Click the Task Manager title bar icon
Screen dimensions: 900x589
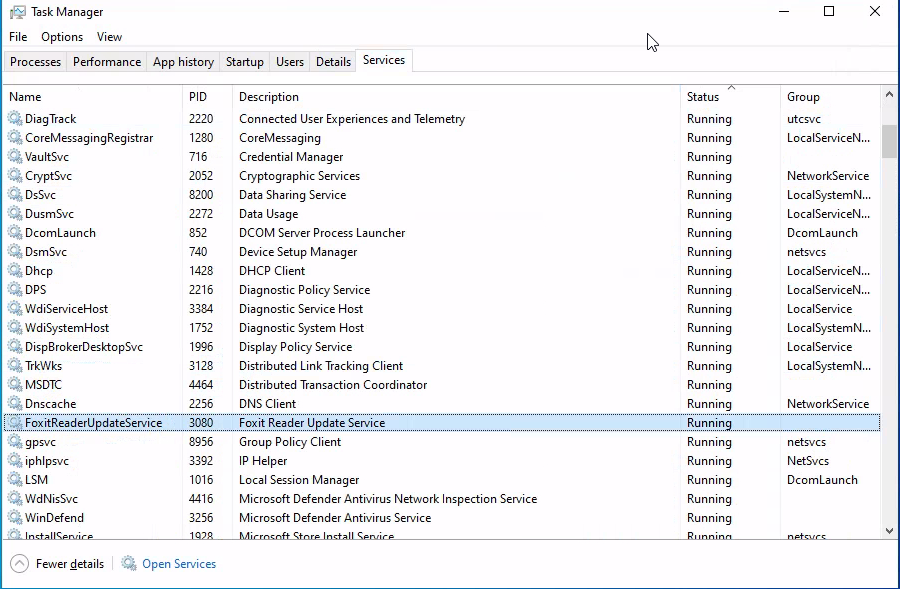(17, 12)
